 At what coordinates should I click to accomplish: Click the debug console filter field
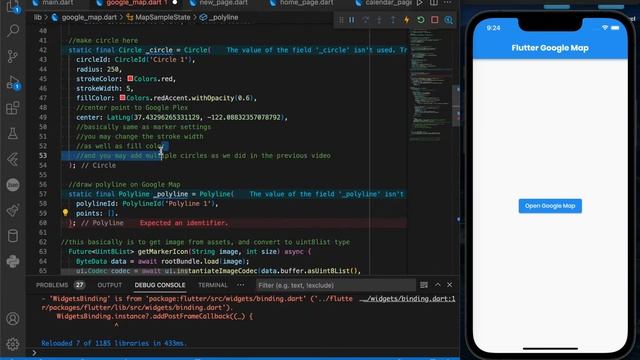[336, 285]
